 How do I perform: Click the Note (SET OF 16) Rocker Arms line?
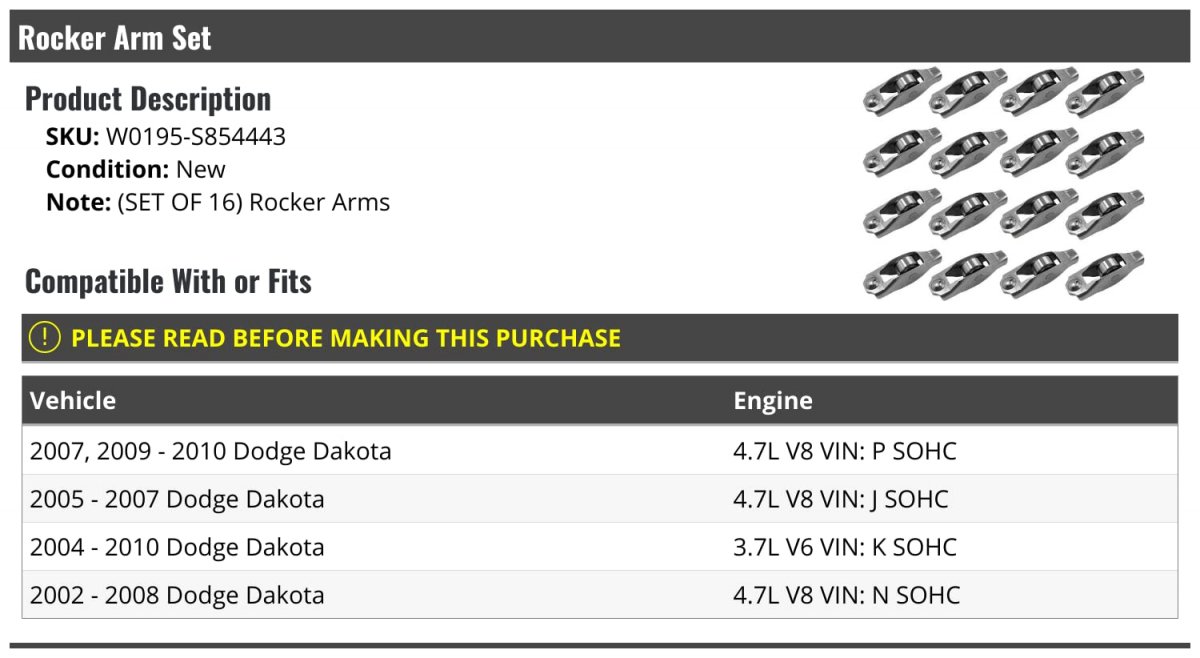pos(218,203)
